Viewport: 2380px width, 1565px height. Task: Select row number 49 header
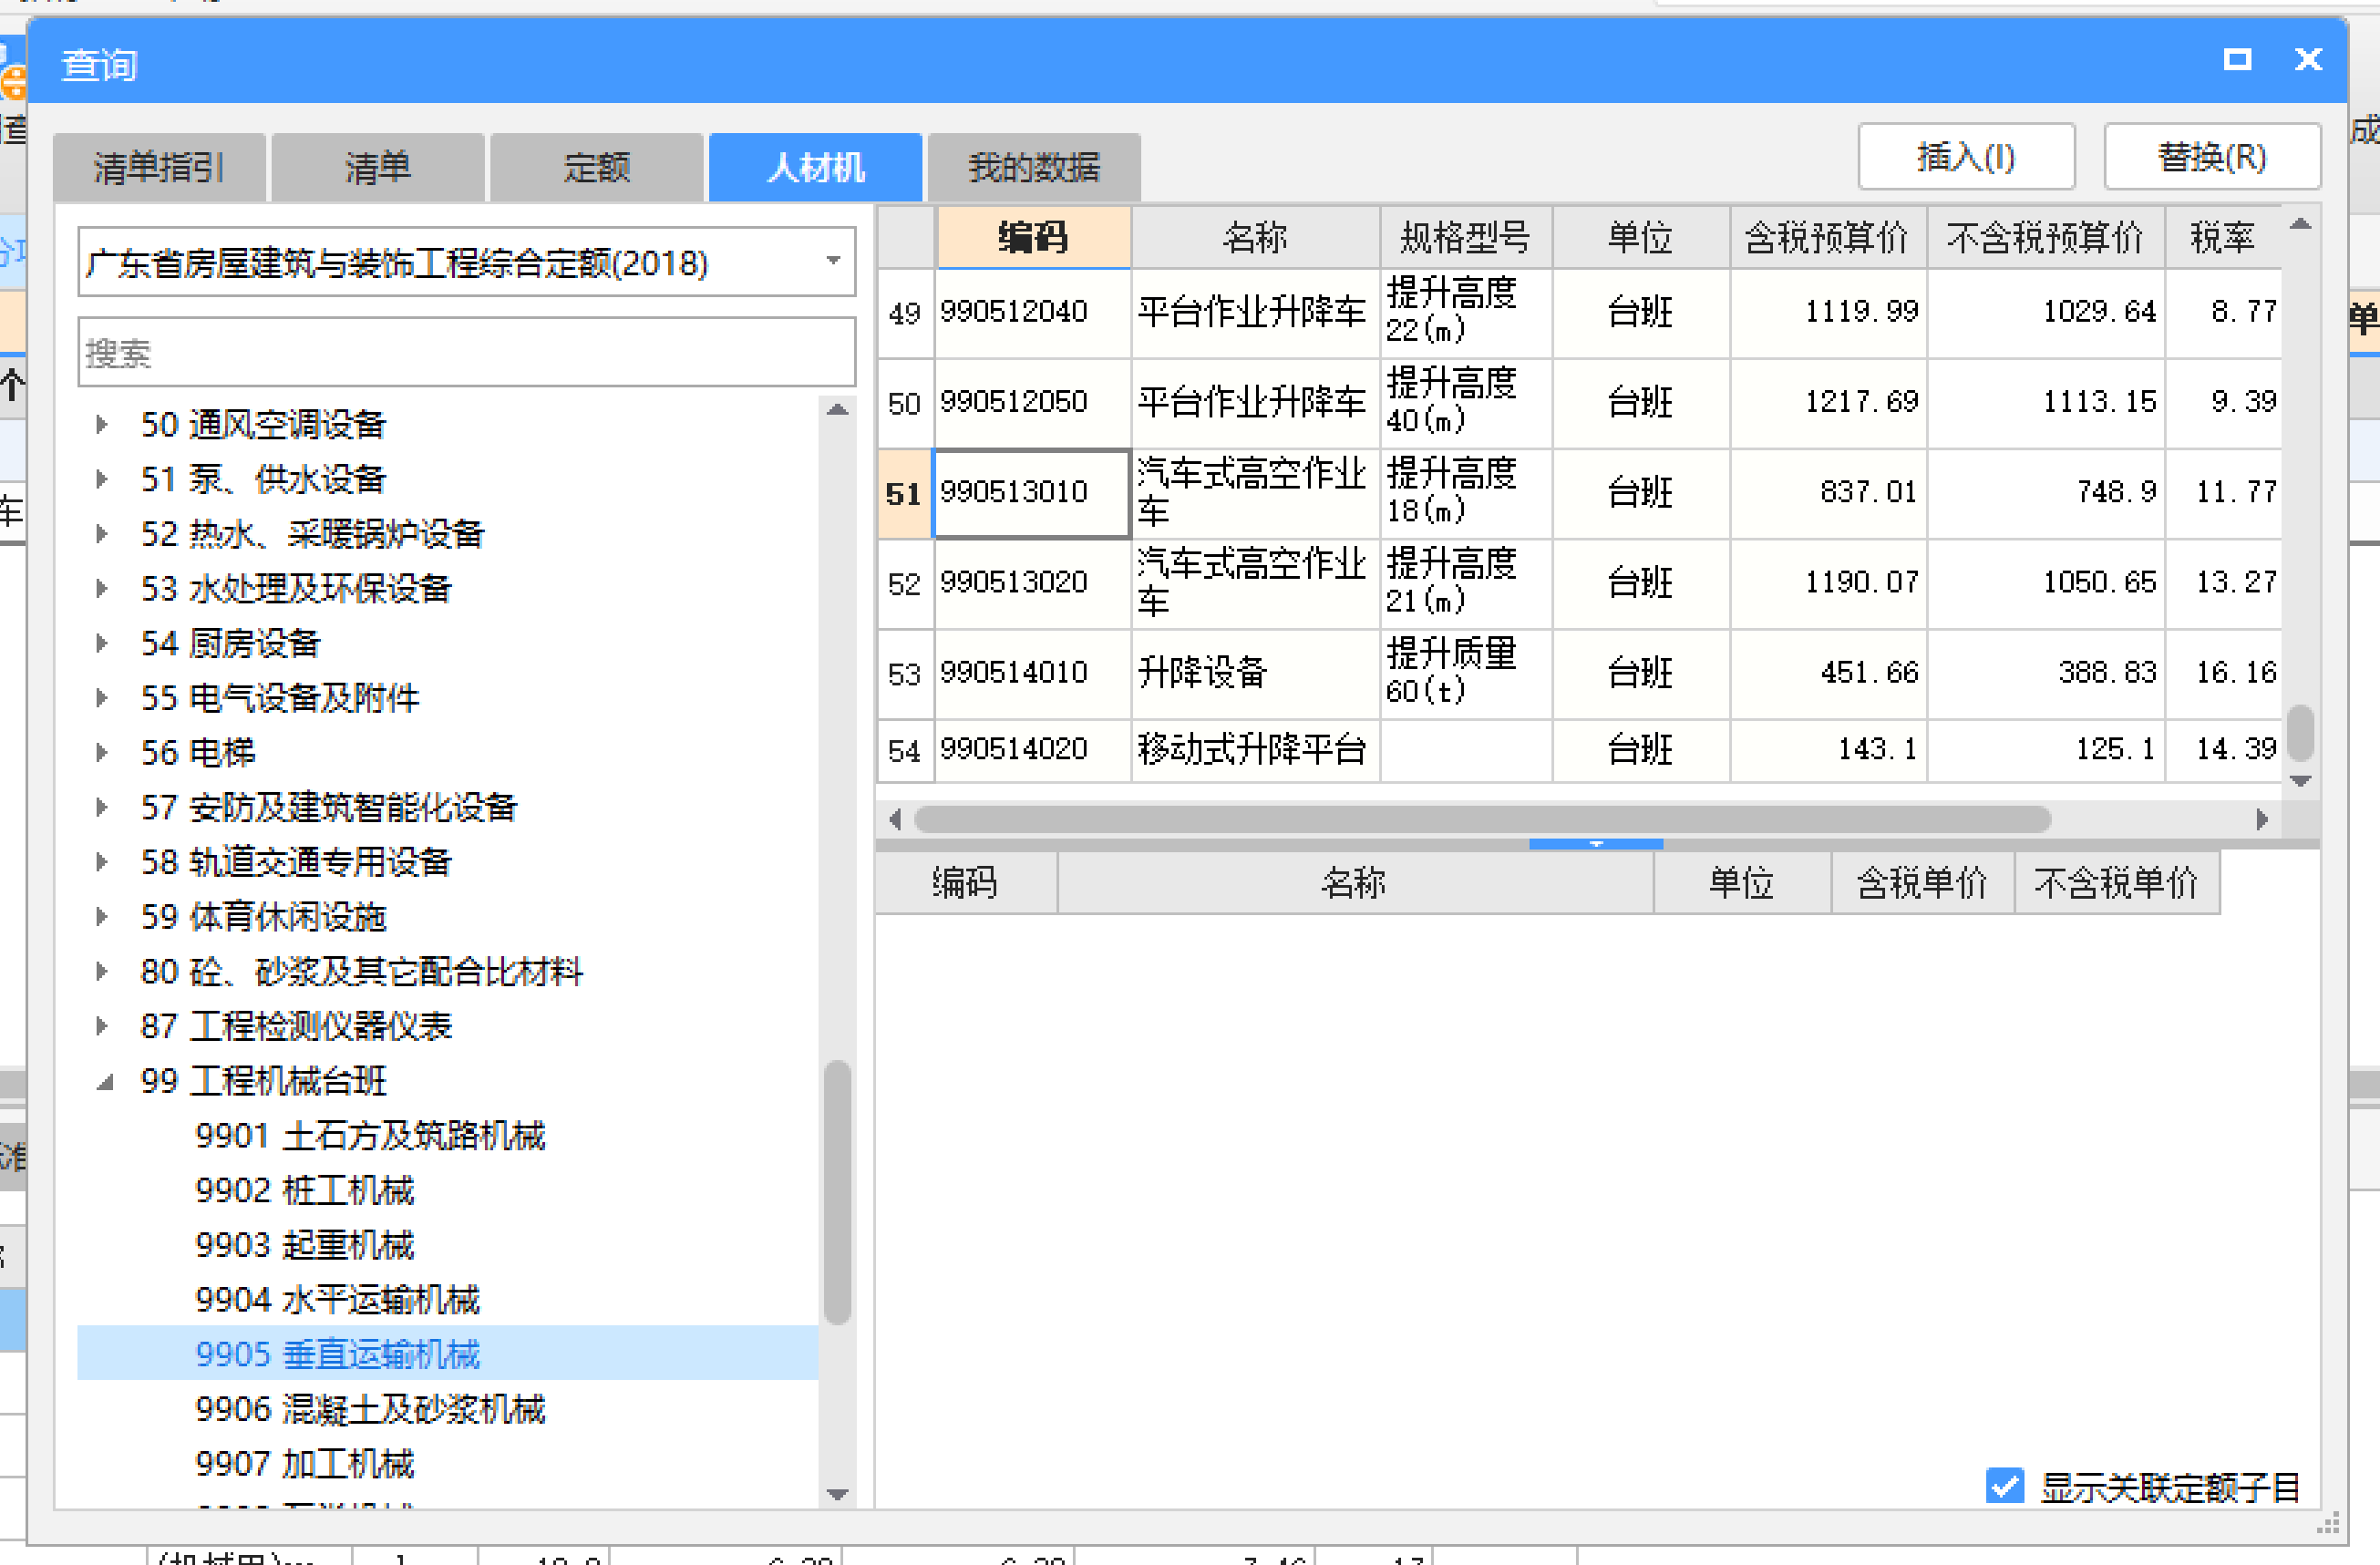905,312
